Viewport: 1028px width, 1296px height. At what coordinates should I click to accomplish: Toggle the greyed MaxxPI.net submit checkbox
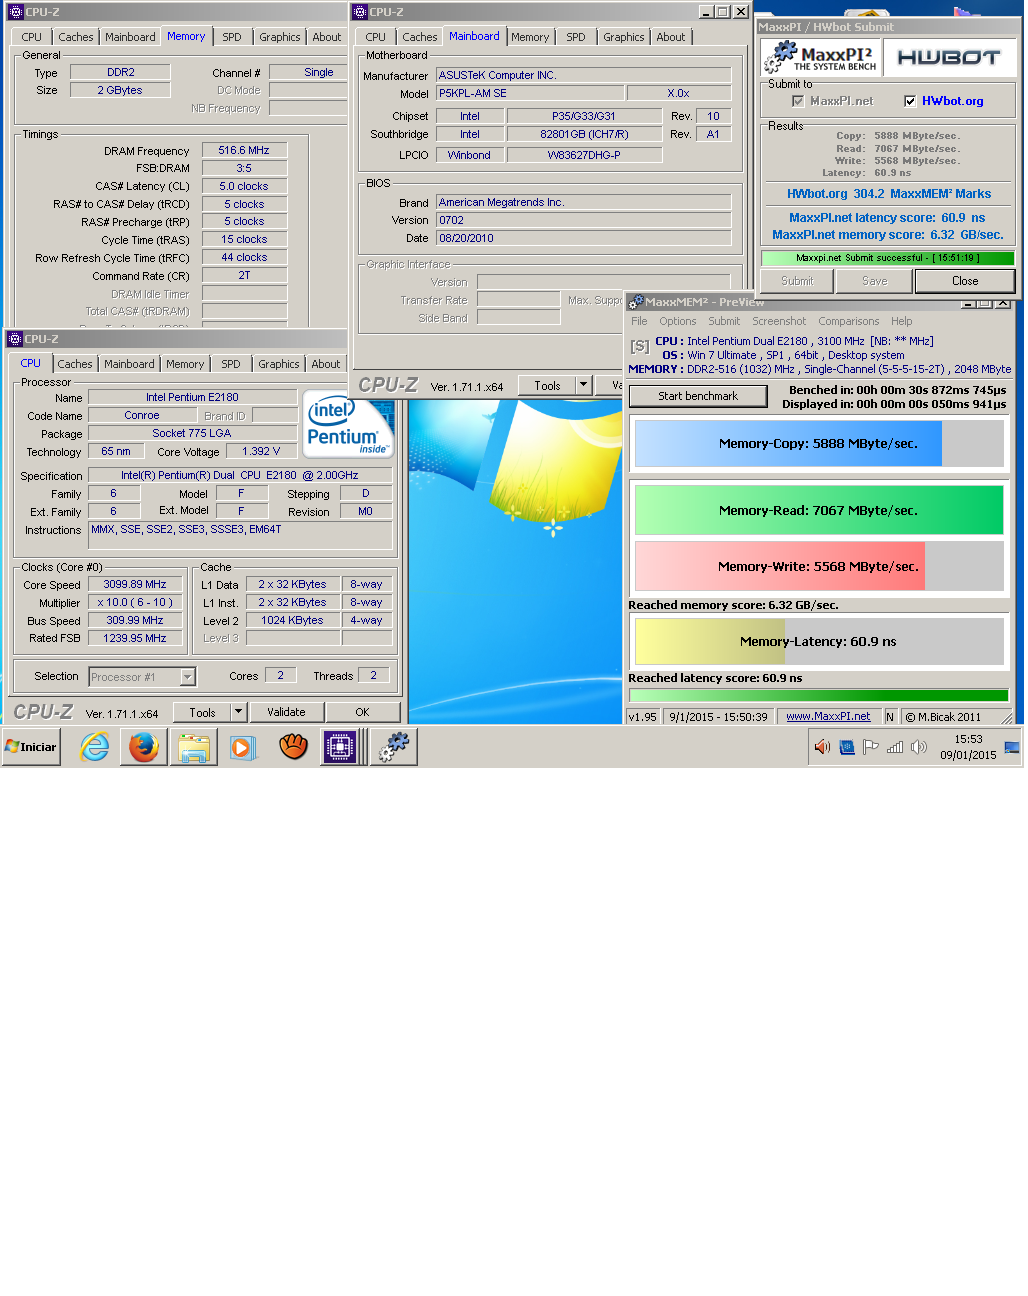798,101
